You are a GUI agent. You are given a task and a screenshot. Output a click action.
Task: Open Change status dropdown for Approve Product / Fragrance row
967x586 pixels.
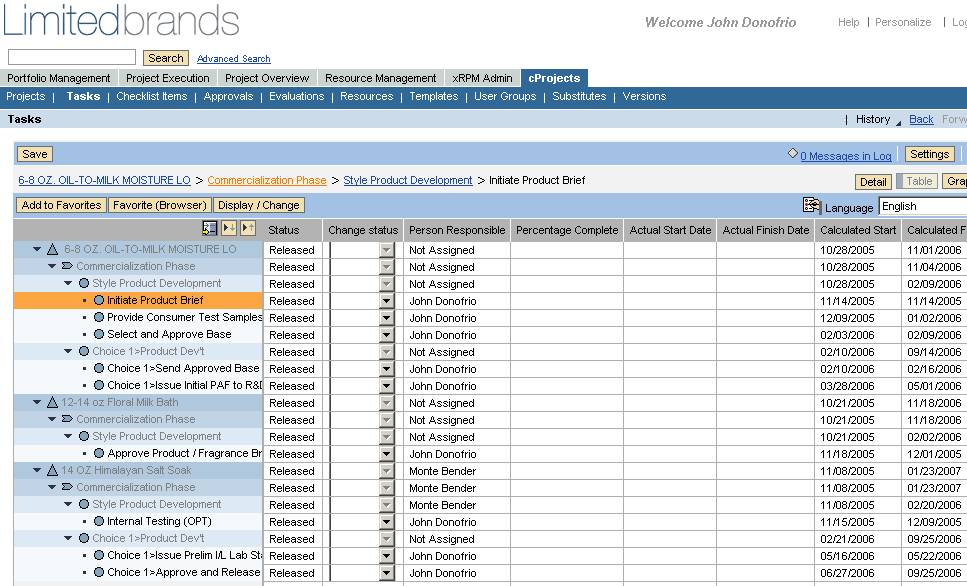point(387,454)
